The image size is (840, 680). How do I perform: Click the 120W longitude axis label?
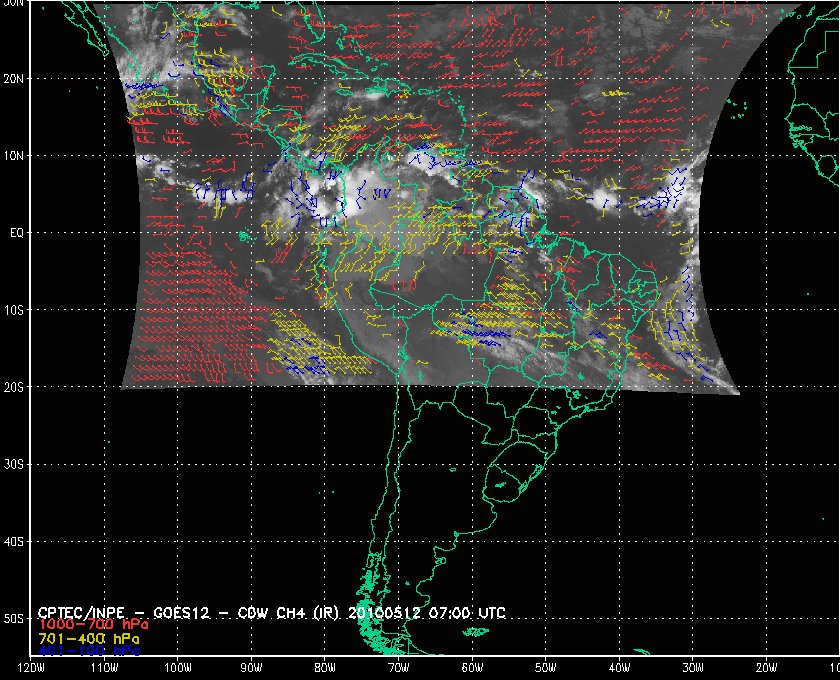31,668
